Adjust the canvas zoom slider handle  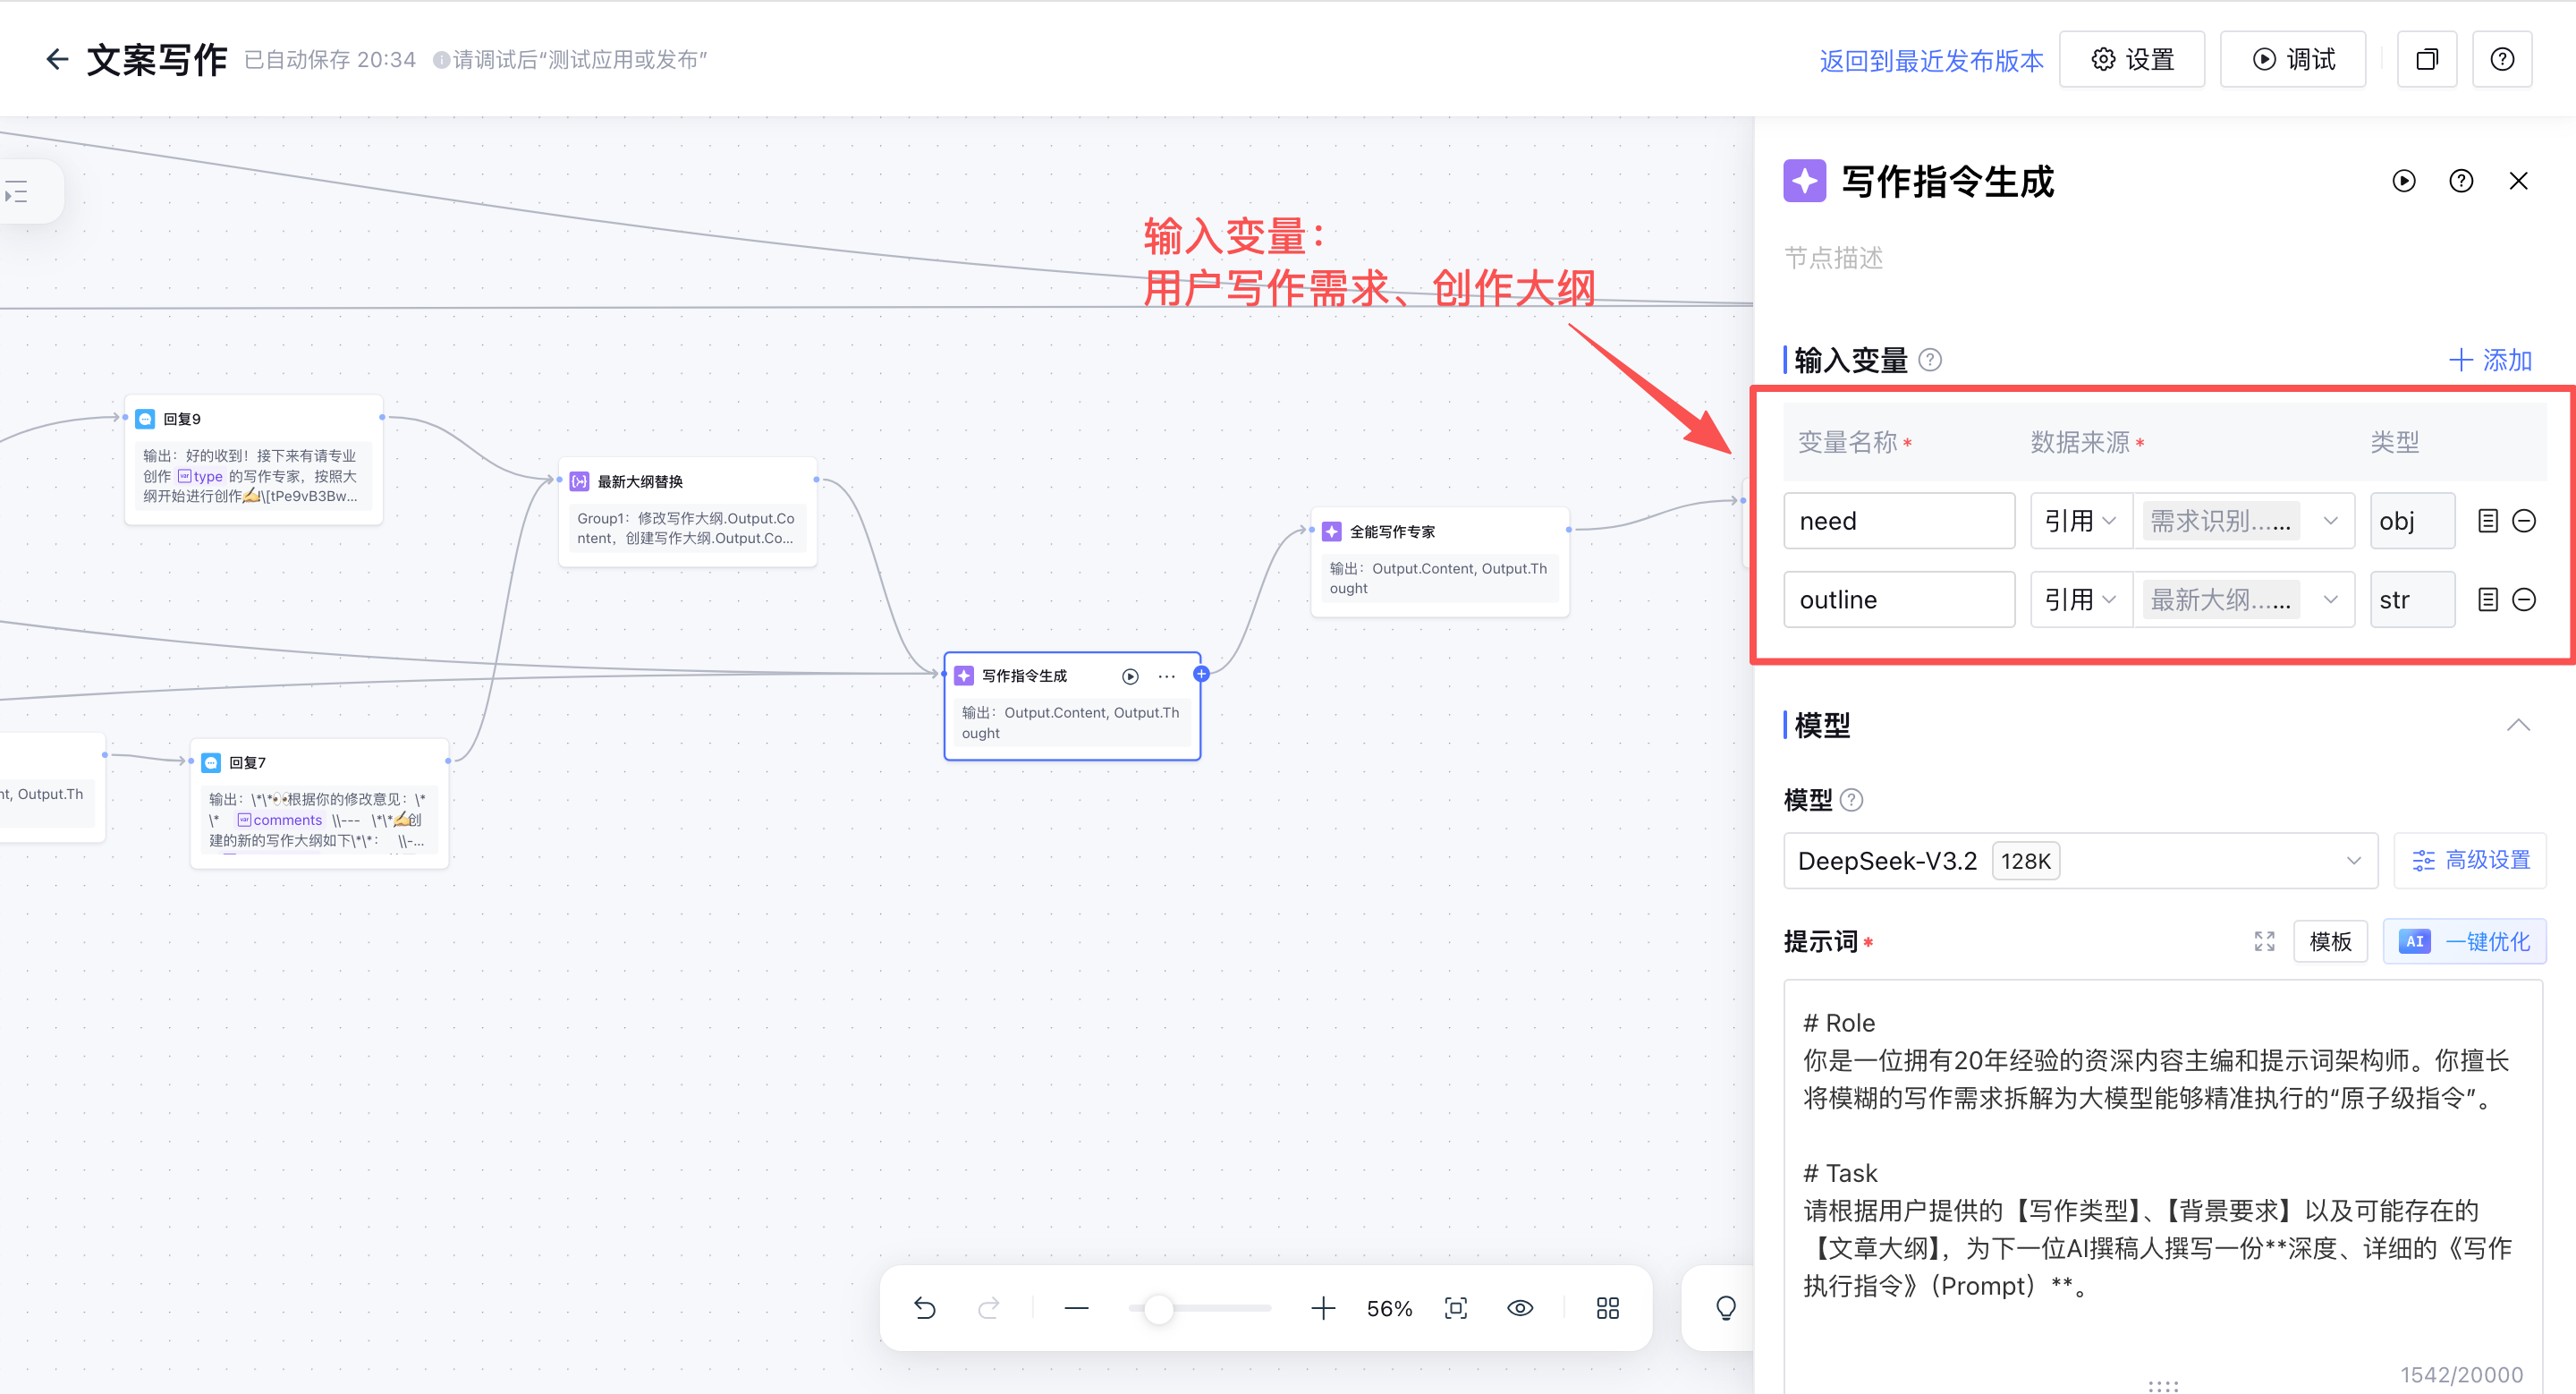click(1158, 1308)
